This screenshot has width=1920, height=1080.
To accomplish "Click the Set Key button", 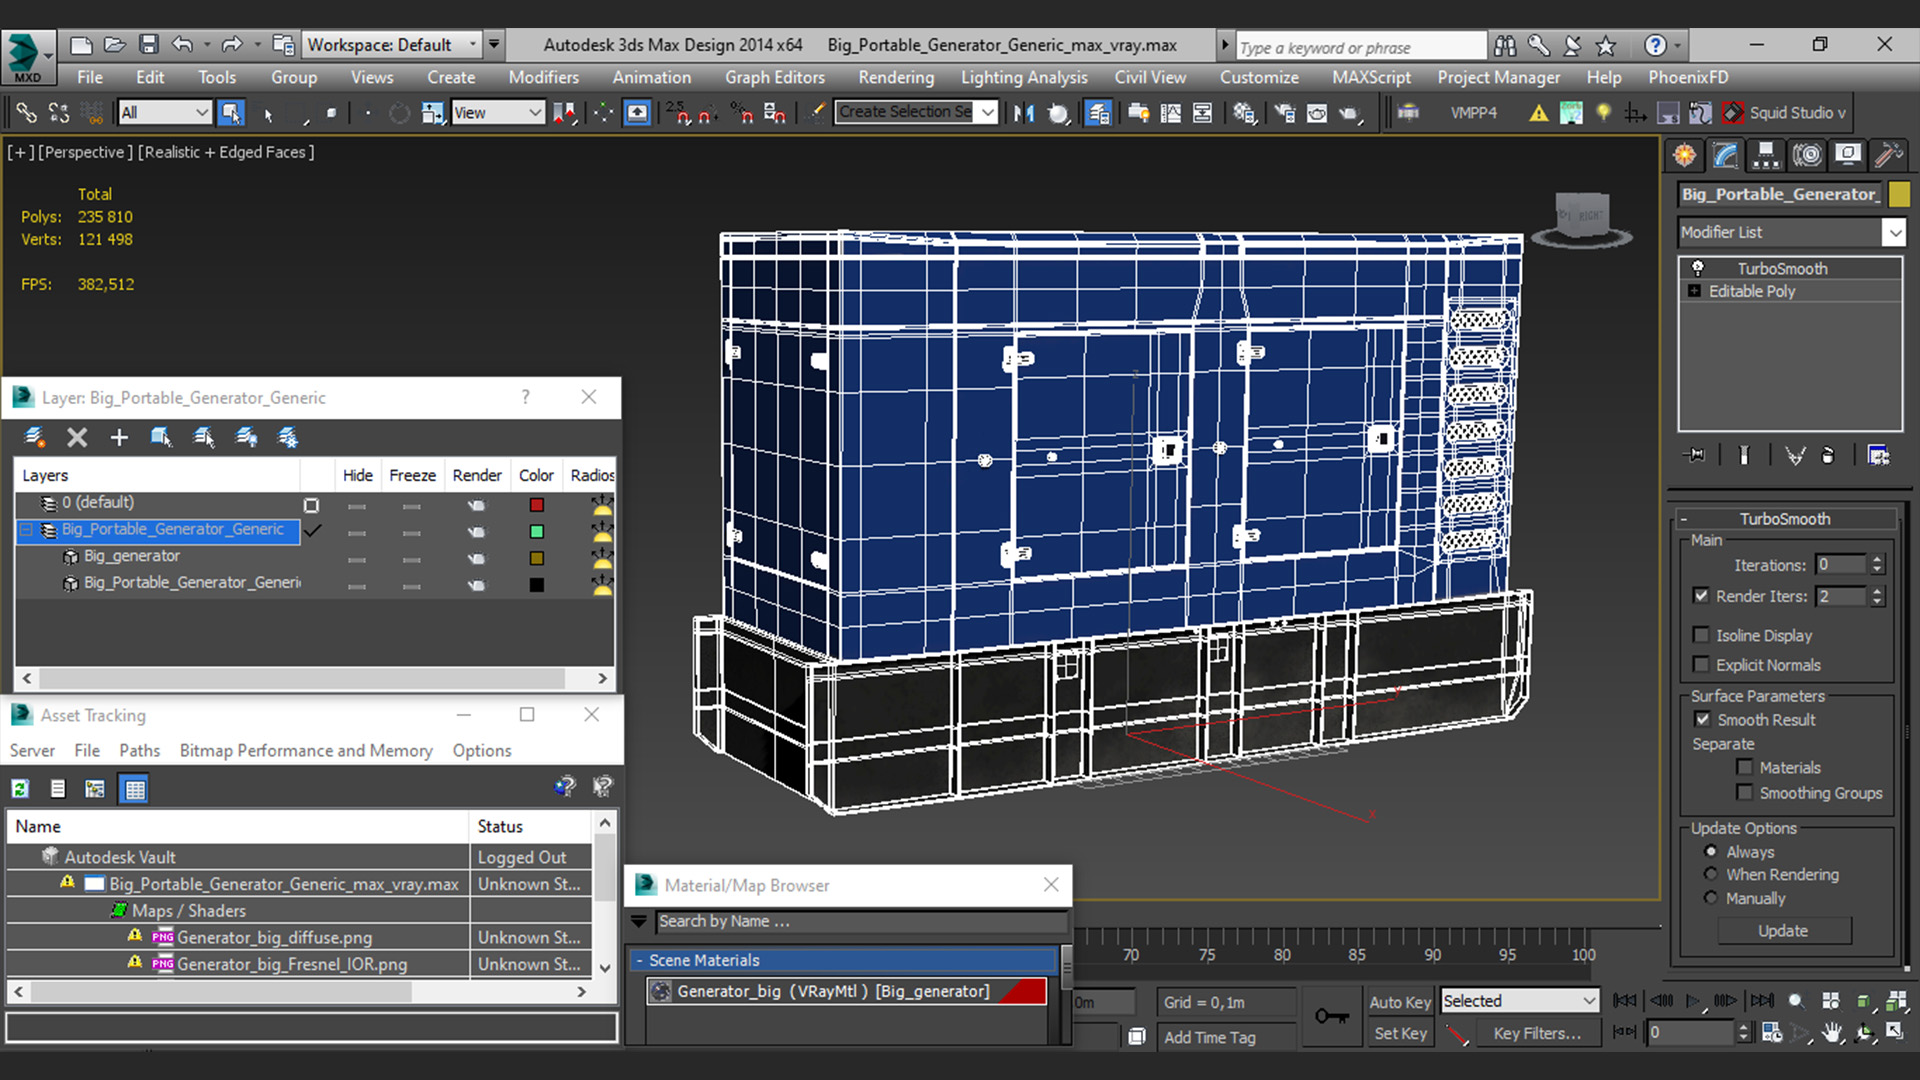I will [1399, 1034].
